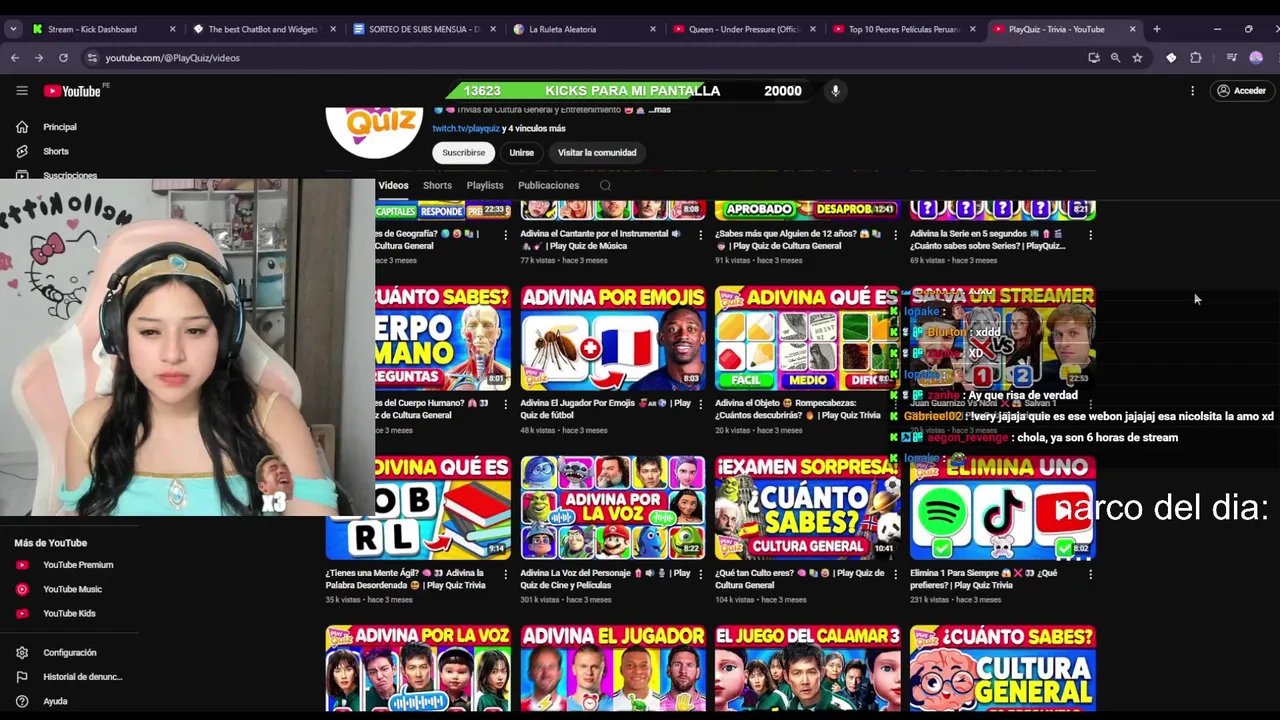Open the YouTube hamburger guide menu

22,91
